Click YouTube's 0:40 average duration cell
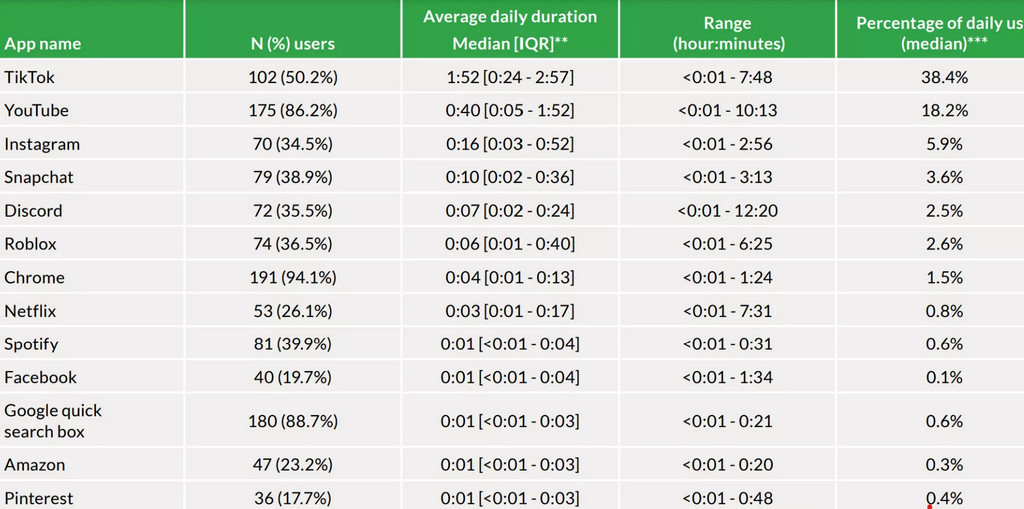Screen dimensions: 1024x509 coord(510,110)
